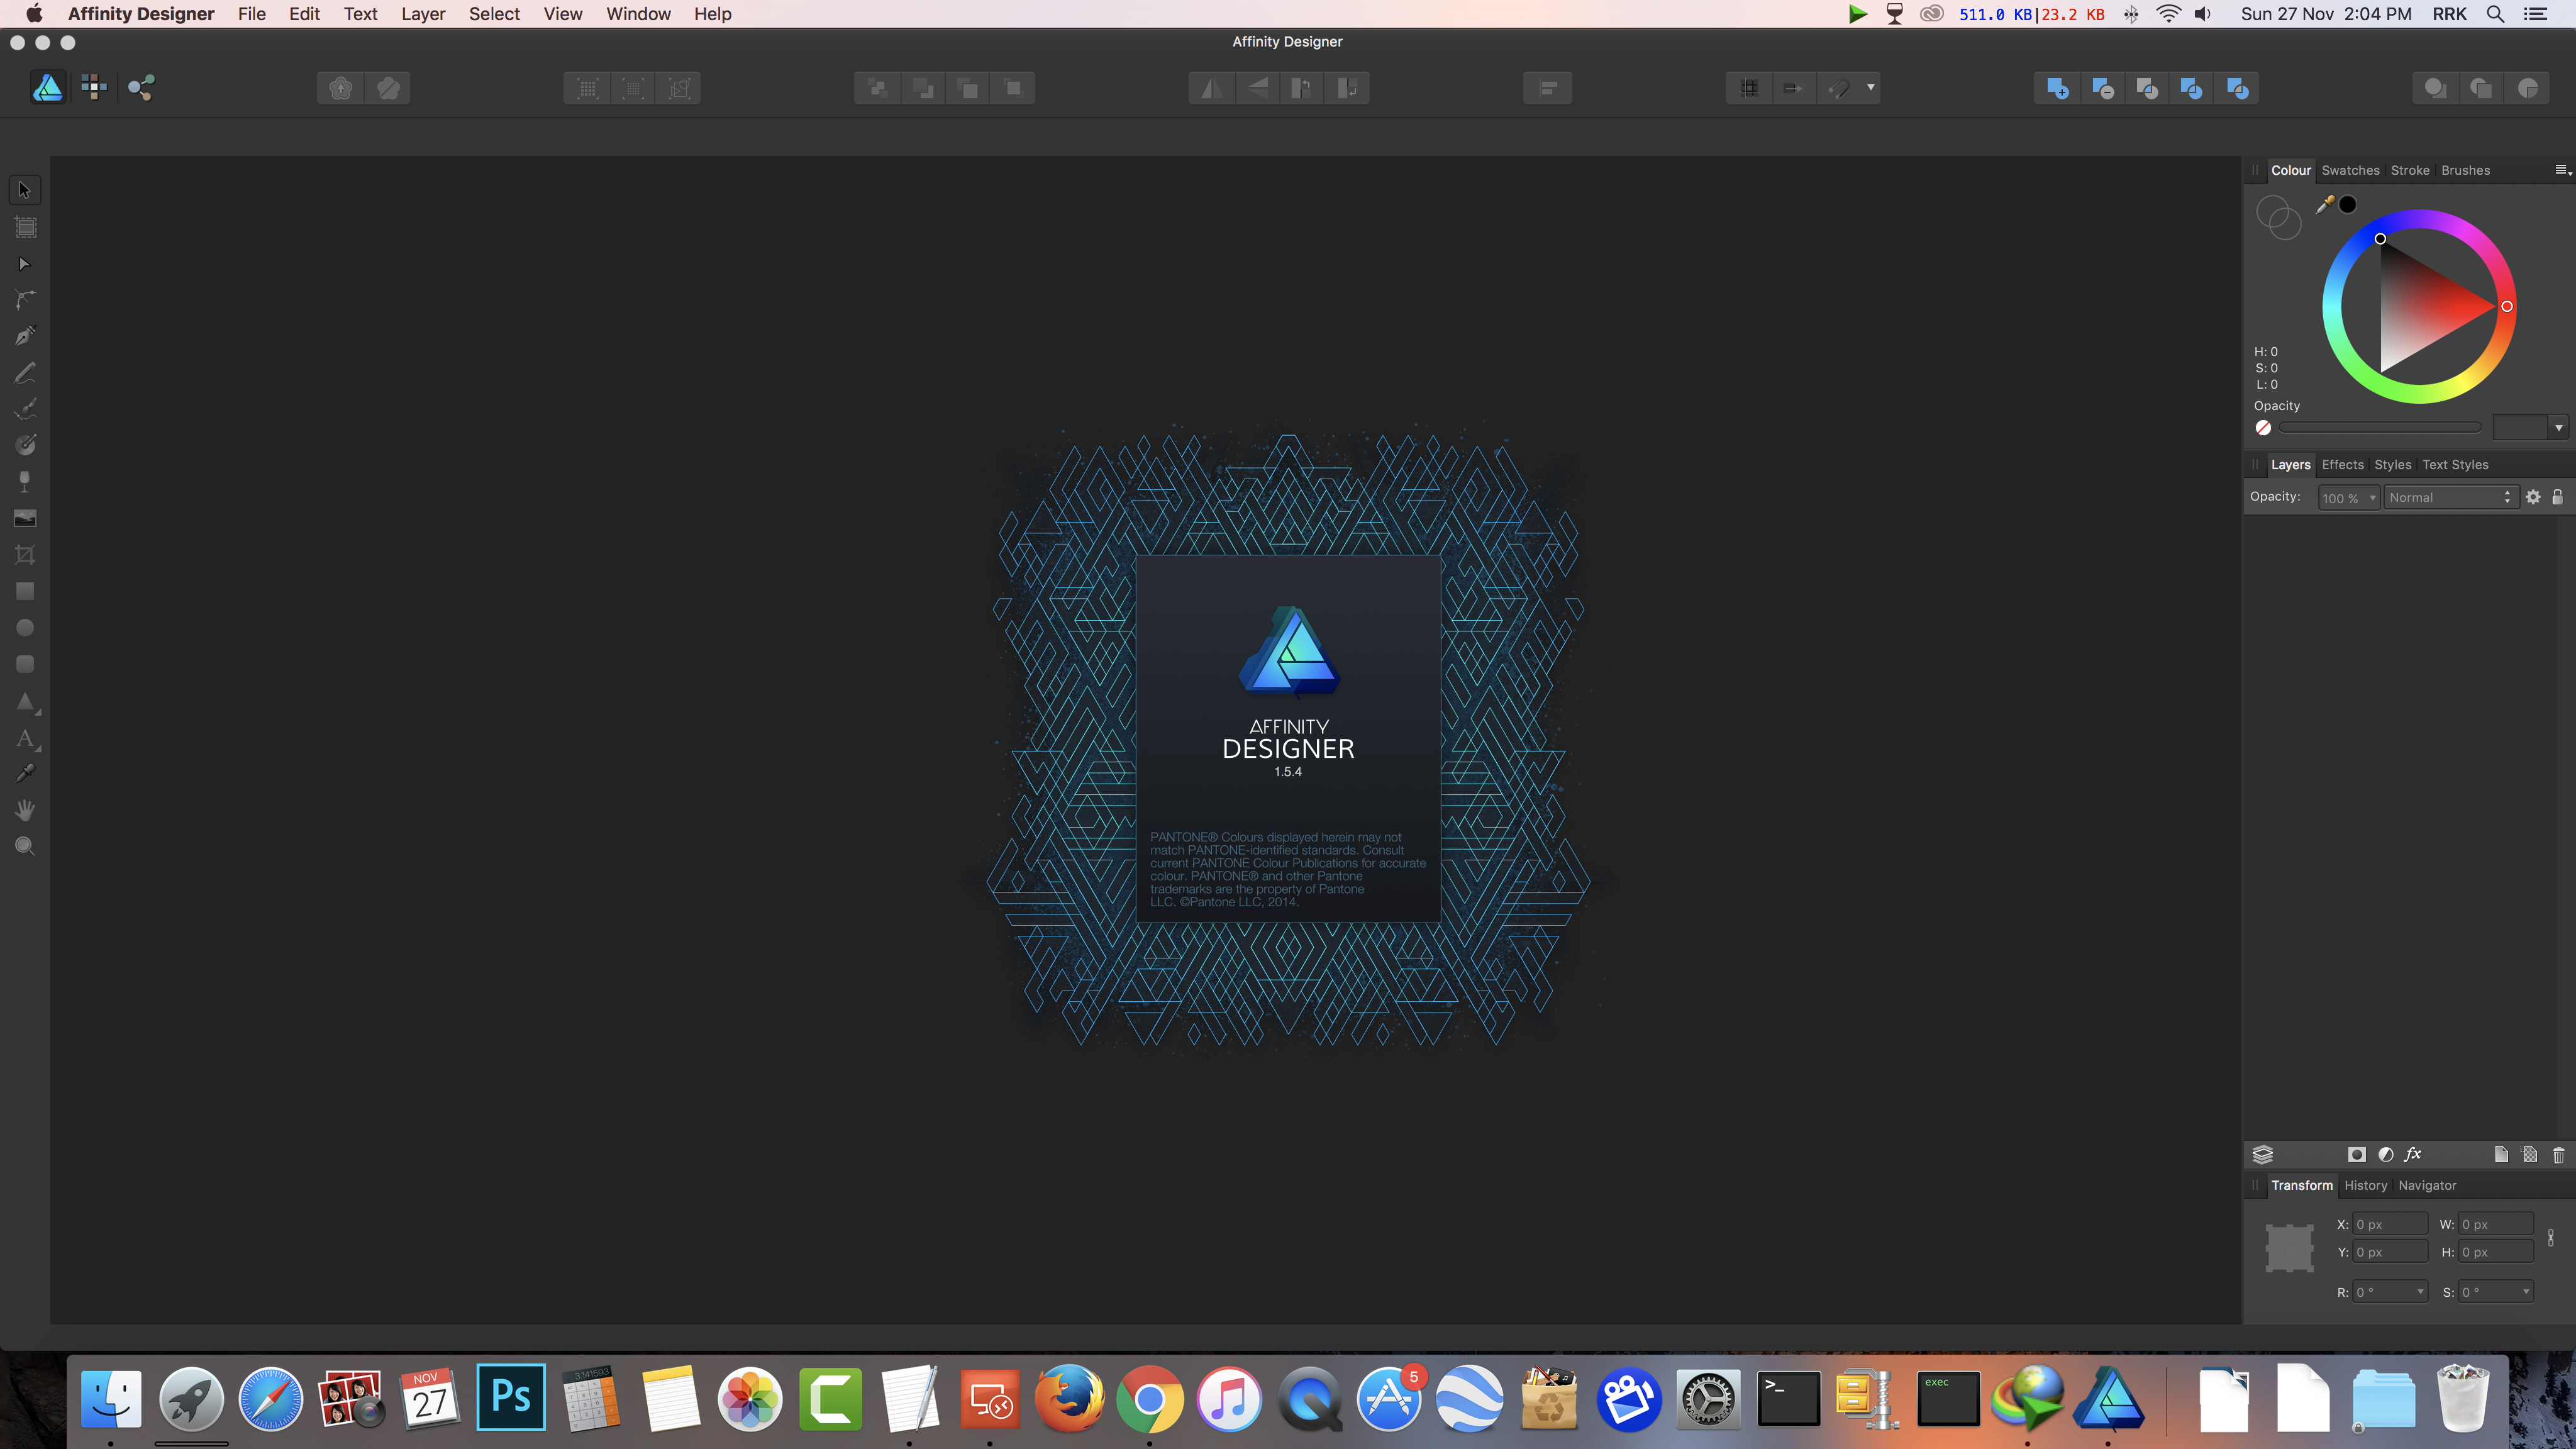This screenshot has width=2576, height=1449.
Task: Open layer effects via the fx icon
Action: pyautogui.click(x=2414, y=1154)
